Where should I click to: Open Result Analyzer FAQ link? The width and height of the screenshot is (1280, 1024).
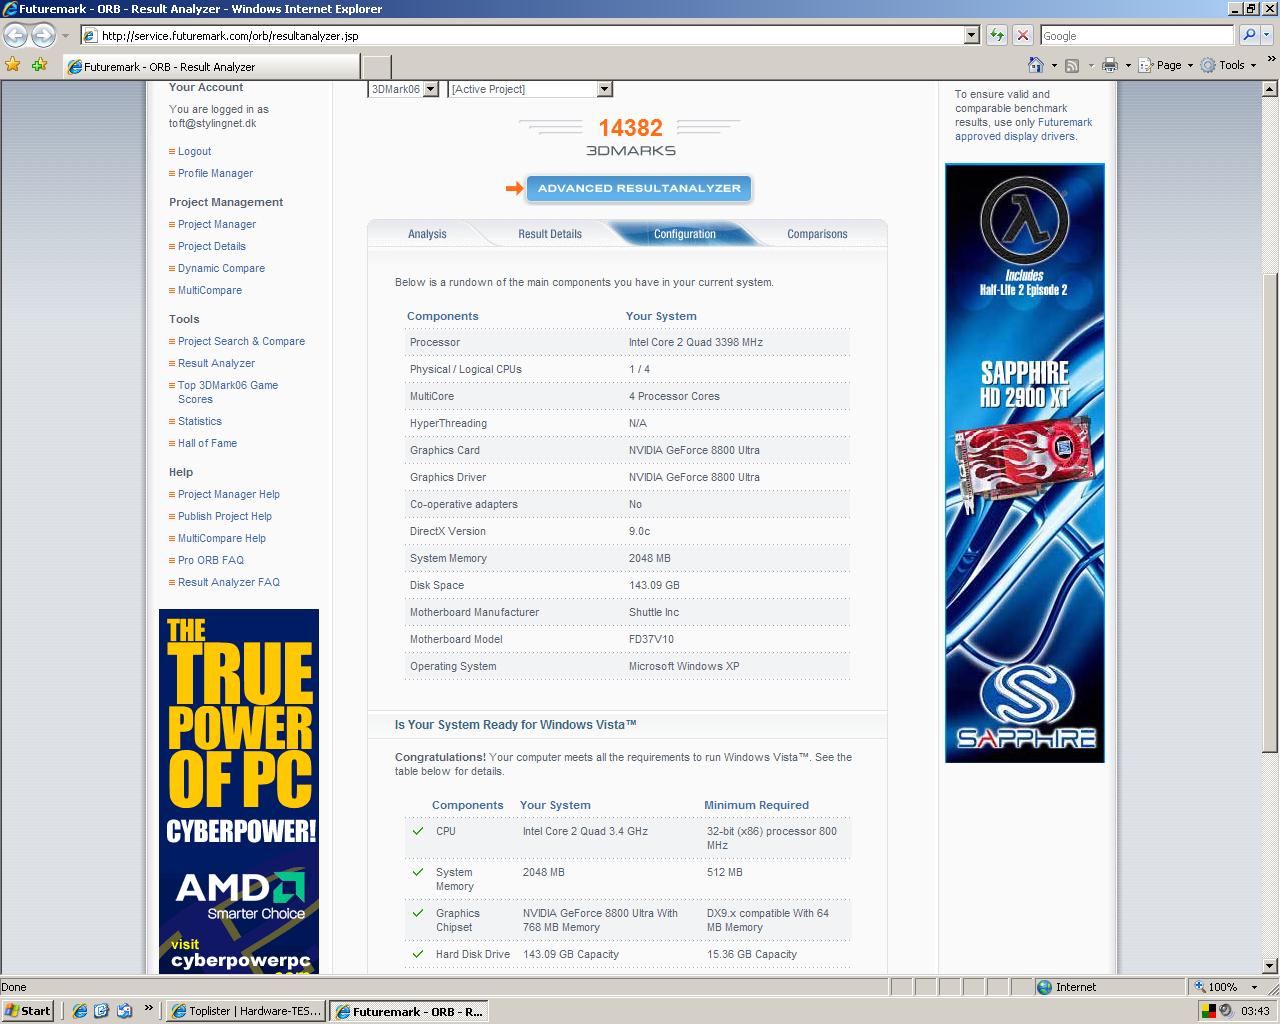pos(229,582)
